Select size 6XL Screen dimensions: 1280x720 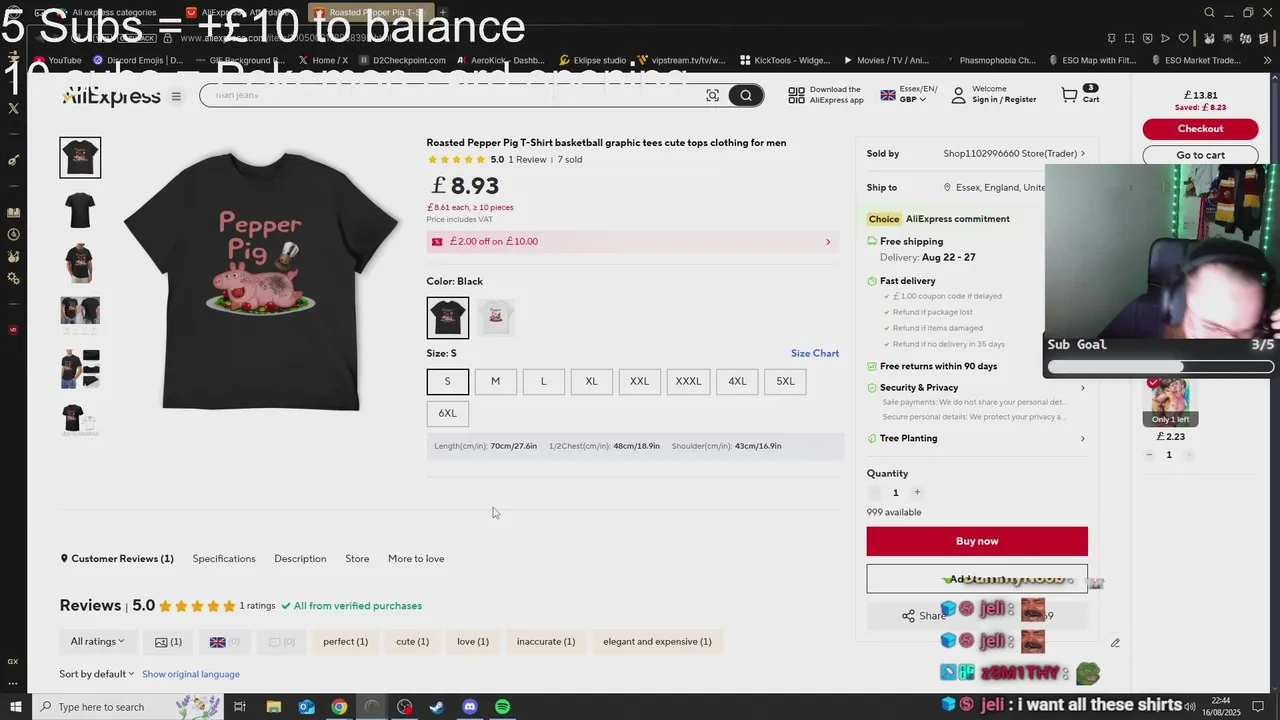(x=447, y=413)
